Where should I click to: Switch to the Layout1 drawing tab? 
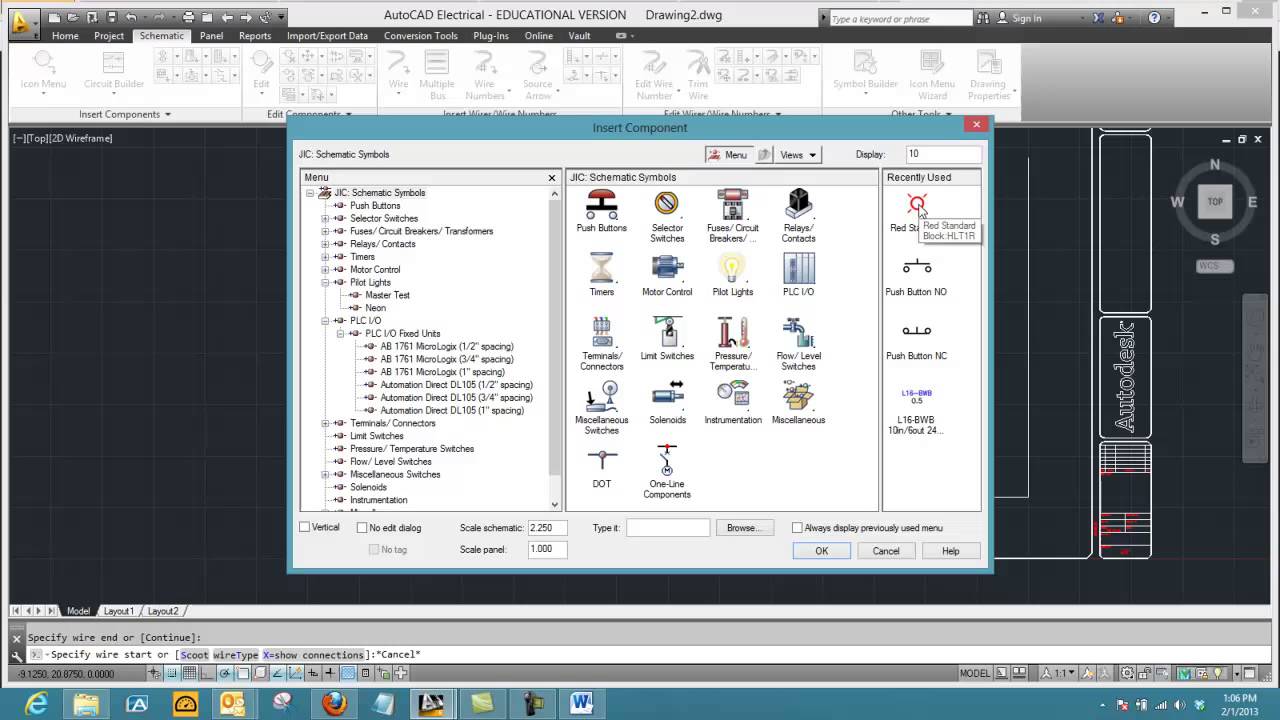[118, 611]
